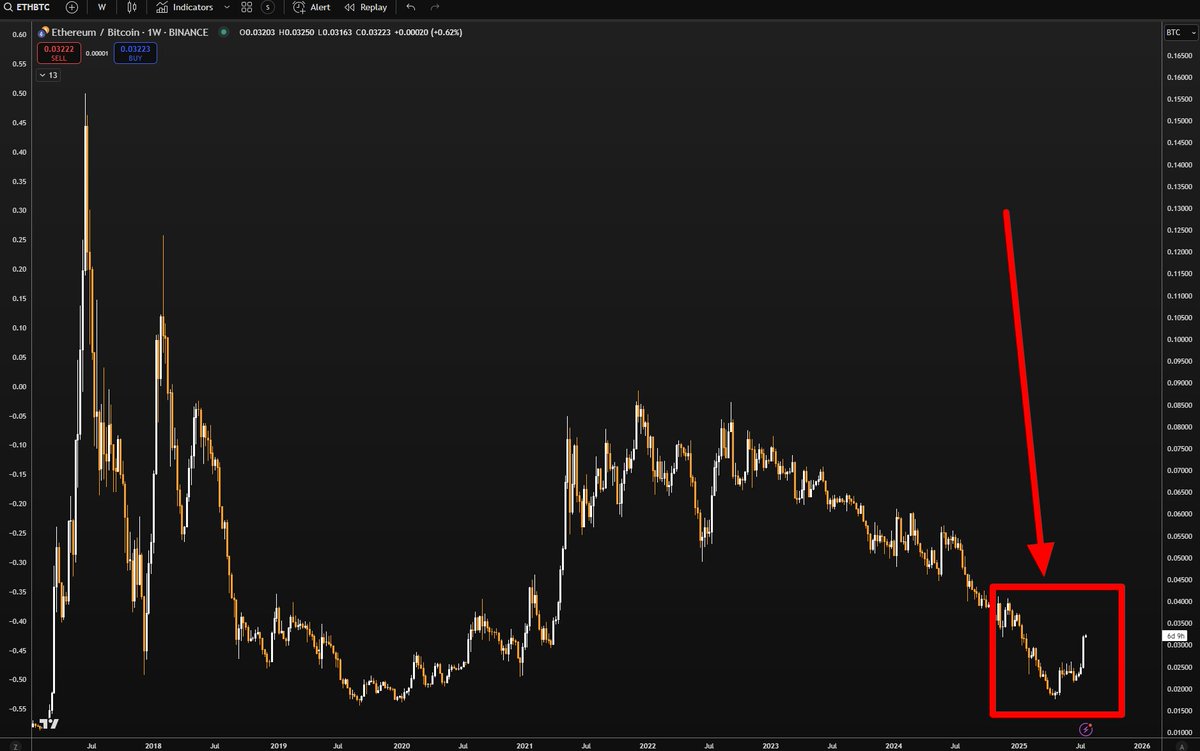1200x751 pixels.
Task: Click the Z button at bottom-left corner
Action: point(14,745)
